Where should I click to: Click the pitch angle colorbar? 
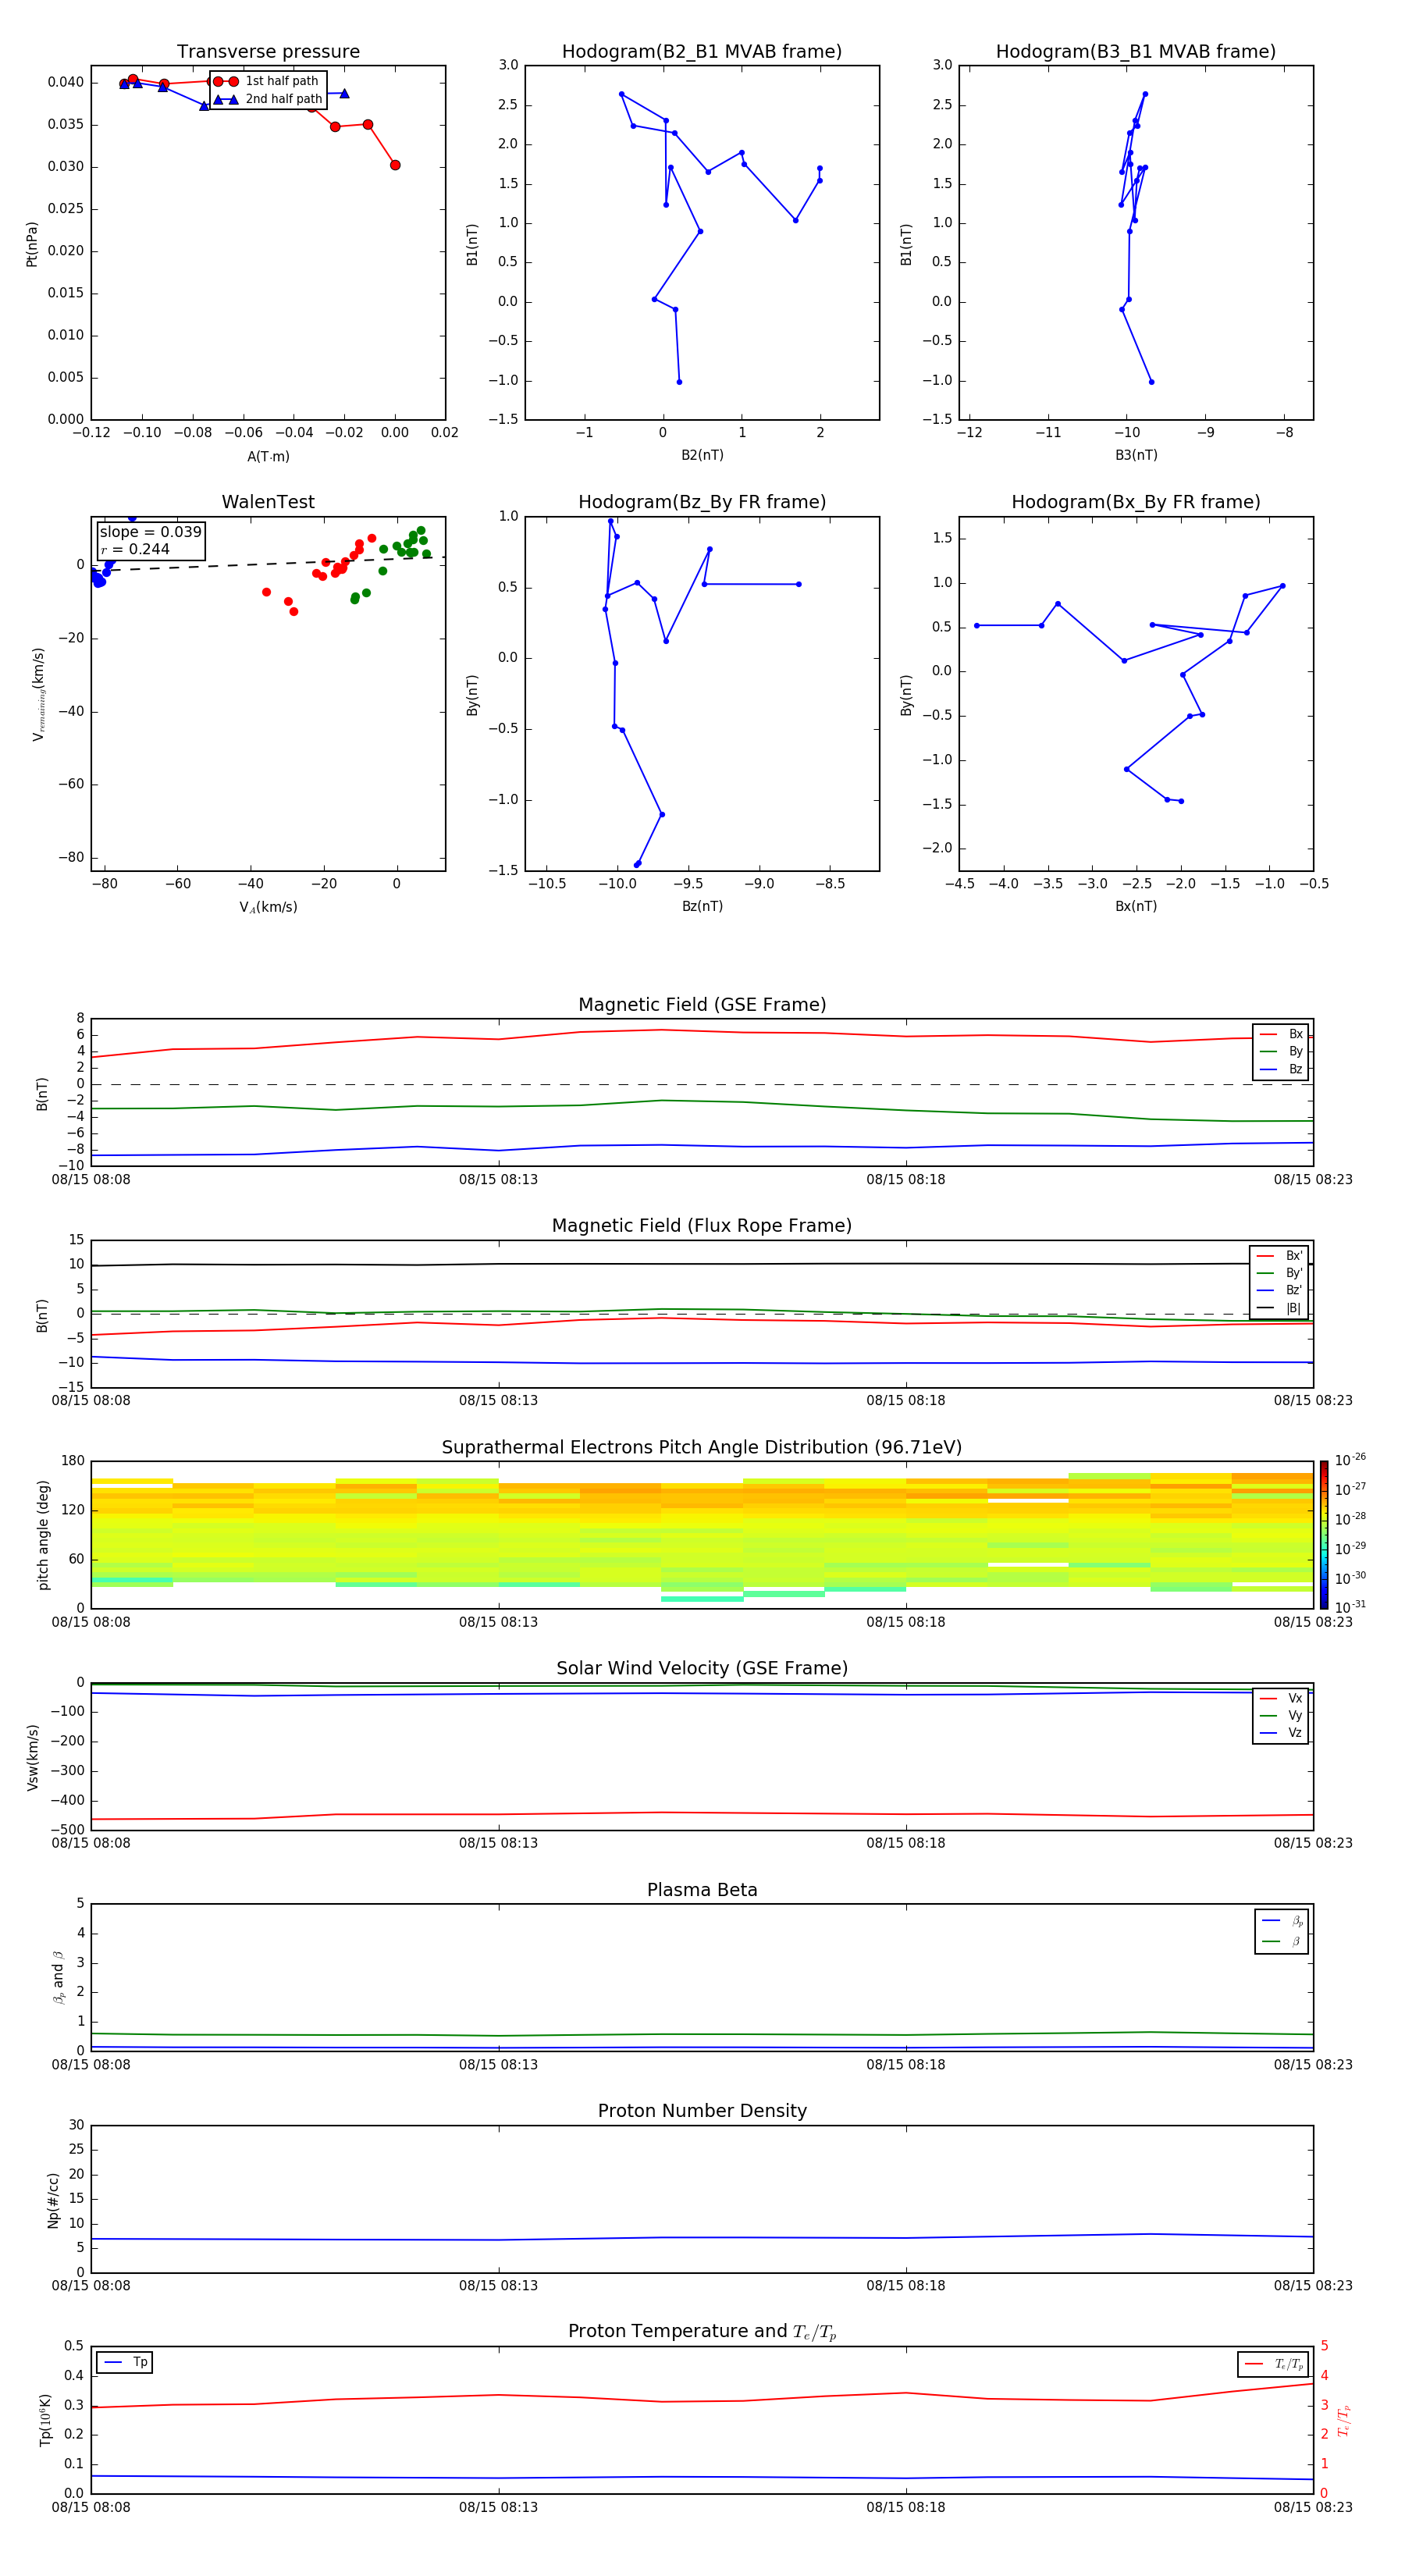[x=1324, y=1535]
